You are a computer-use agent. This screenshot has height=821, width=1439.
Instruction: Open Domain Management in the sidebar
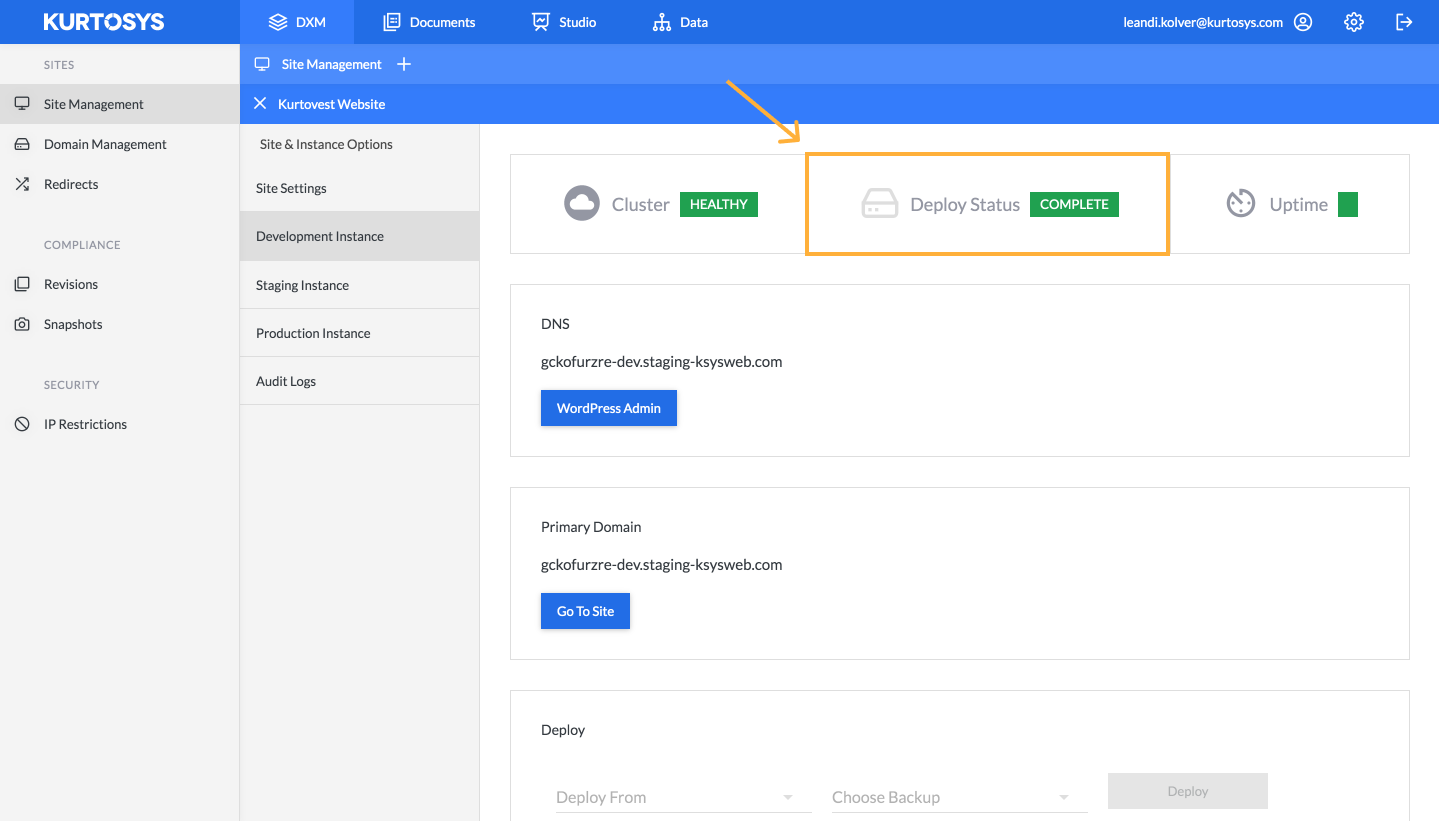point(120,144)
